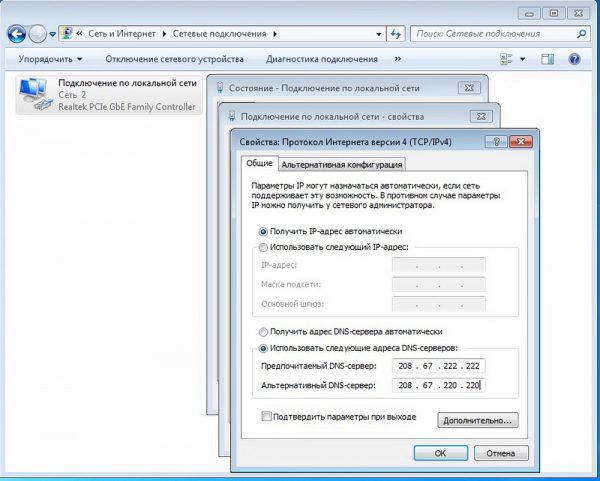Switch to «Альтернативная конфигурация» tab
This screenshot has width=600, height=481.
point(342,165)
